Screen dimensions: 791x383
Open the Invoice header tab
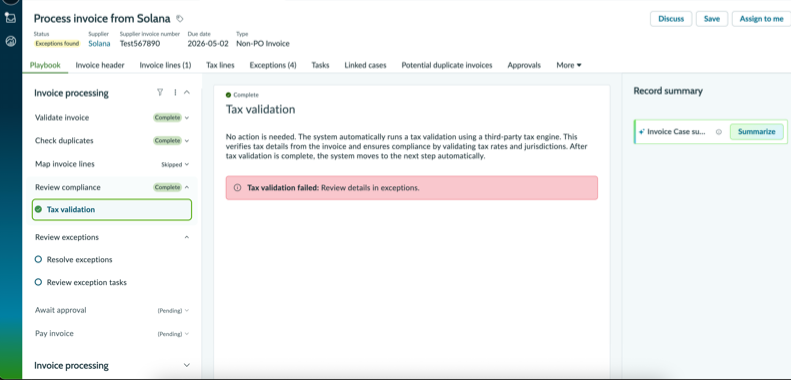tap(100, 65)
